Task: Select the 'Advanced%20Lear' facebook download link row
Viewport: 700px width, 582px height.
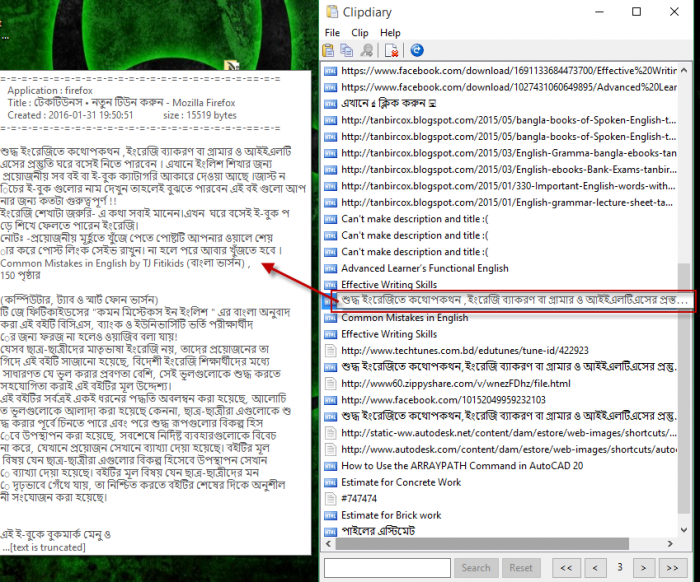Action: coord(500,87)
